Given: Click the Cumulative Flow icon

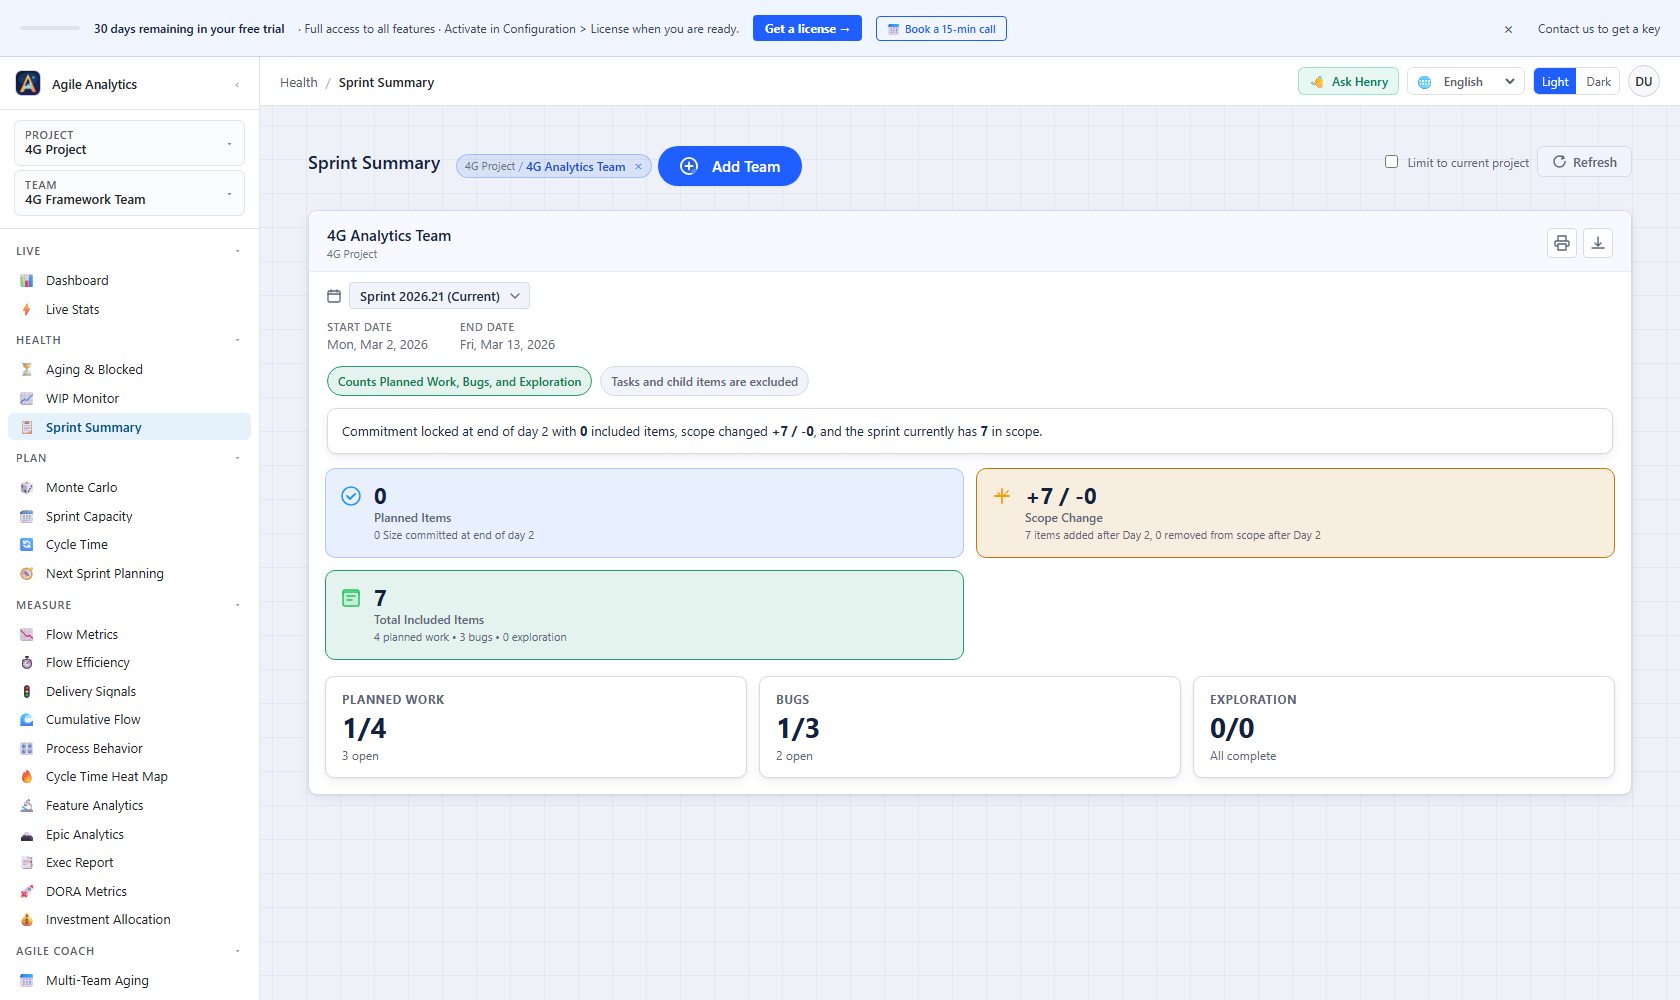Looking at the screenshot, I should pos(27,720).
